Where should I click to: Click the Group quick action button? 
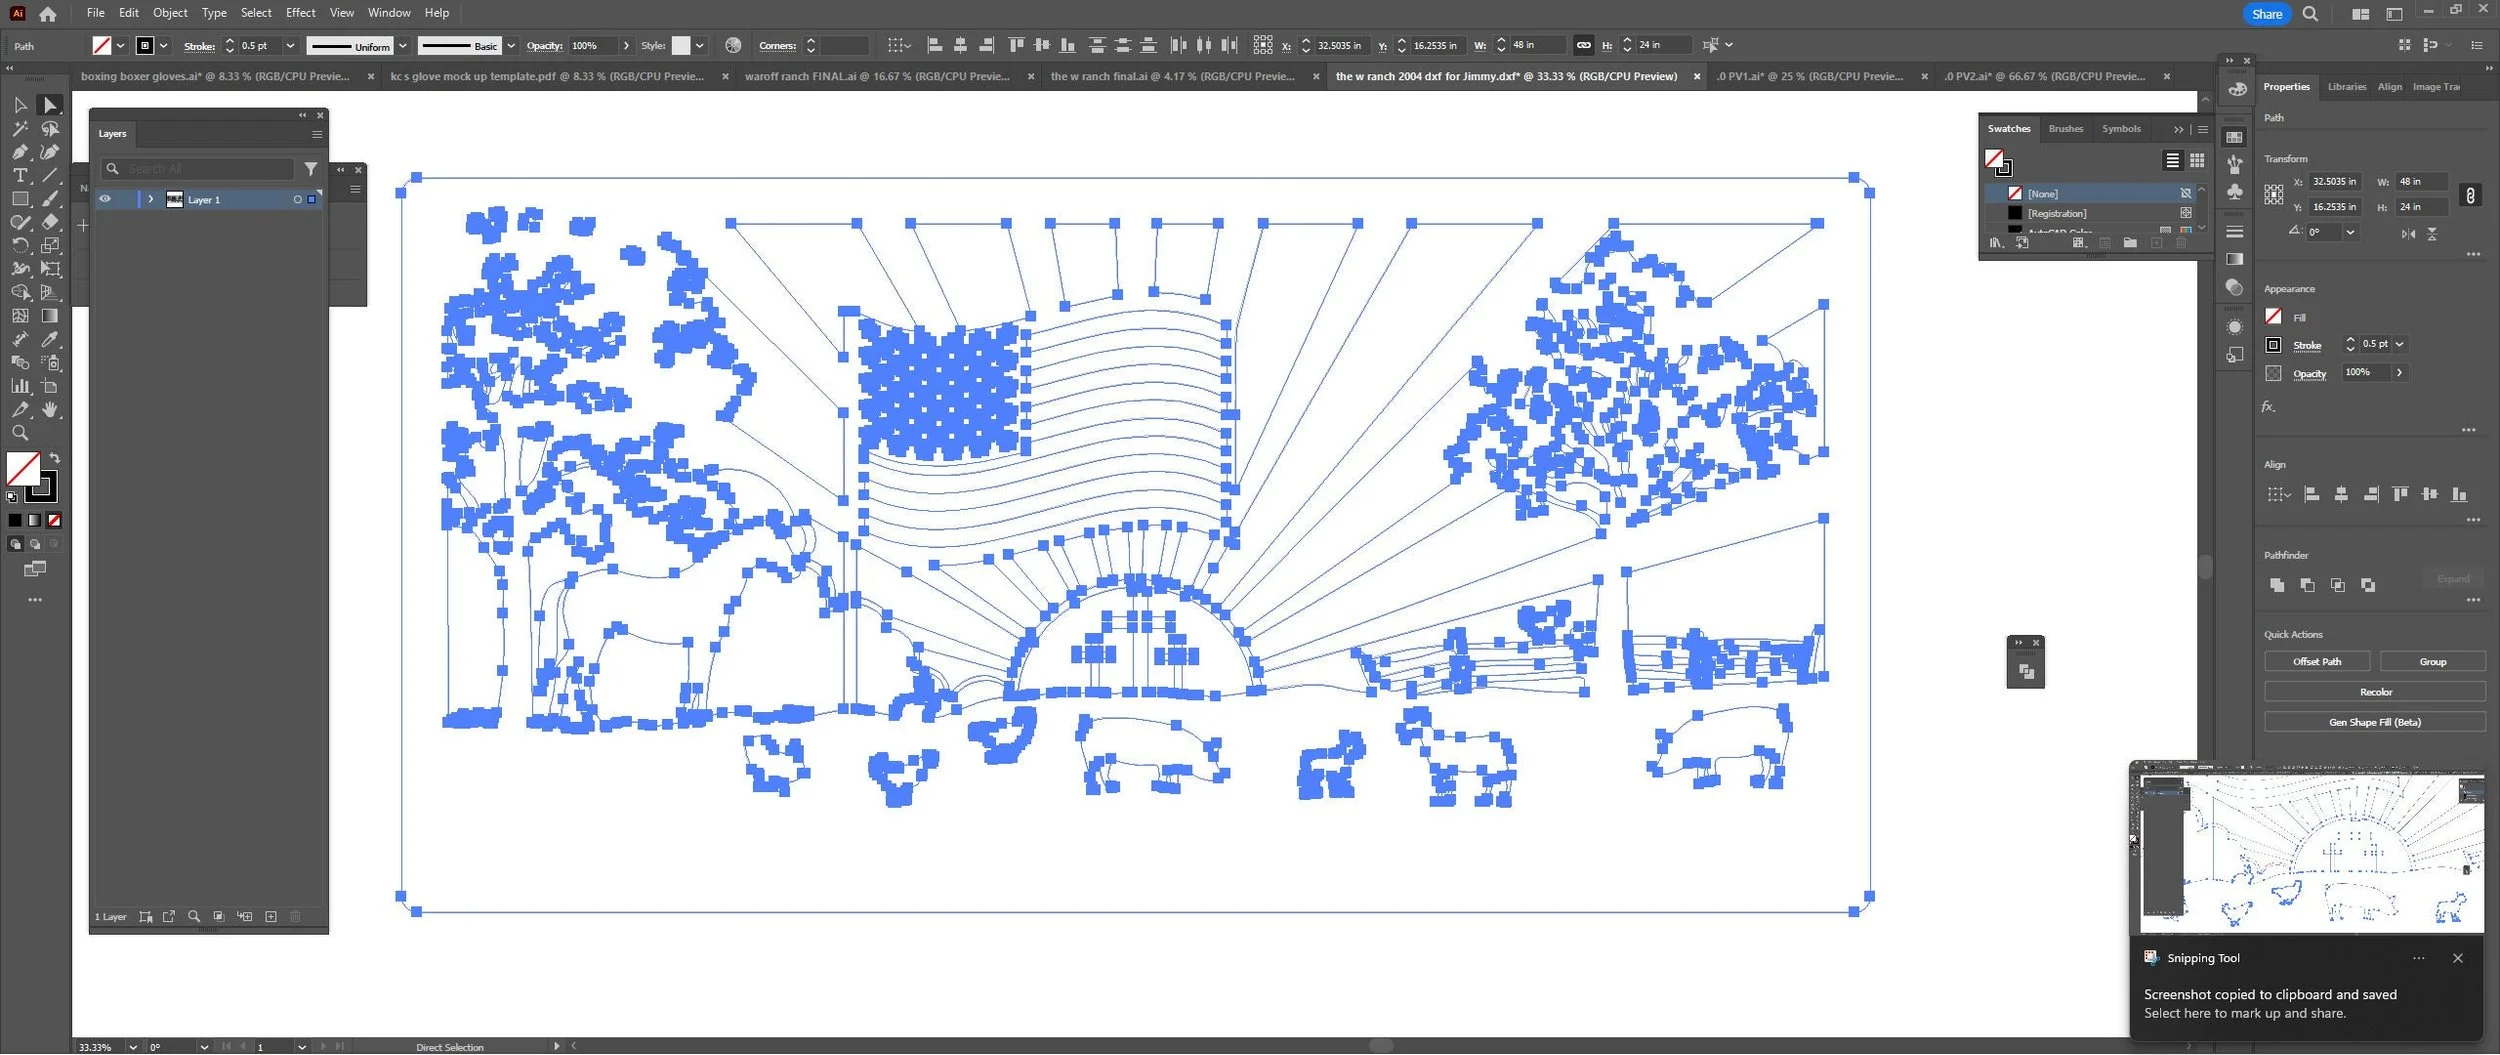2432,662
